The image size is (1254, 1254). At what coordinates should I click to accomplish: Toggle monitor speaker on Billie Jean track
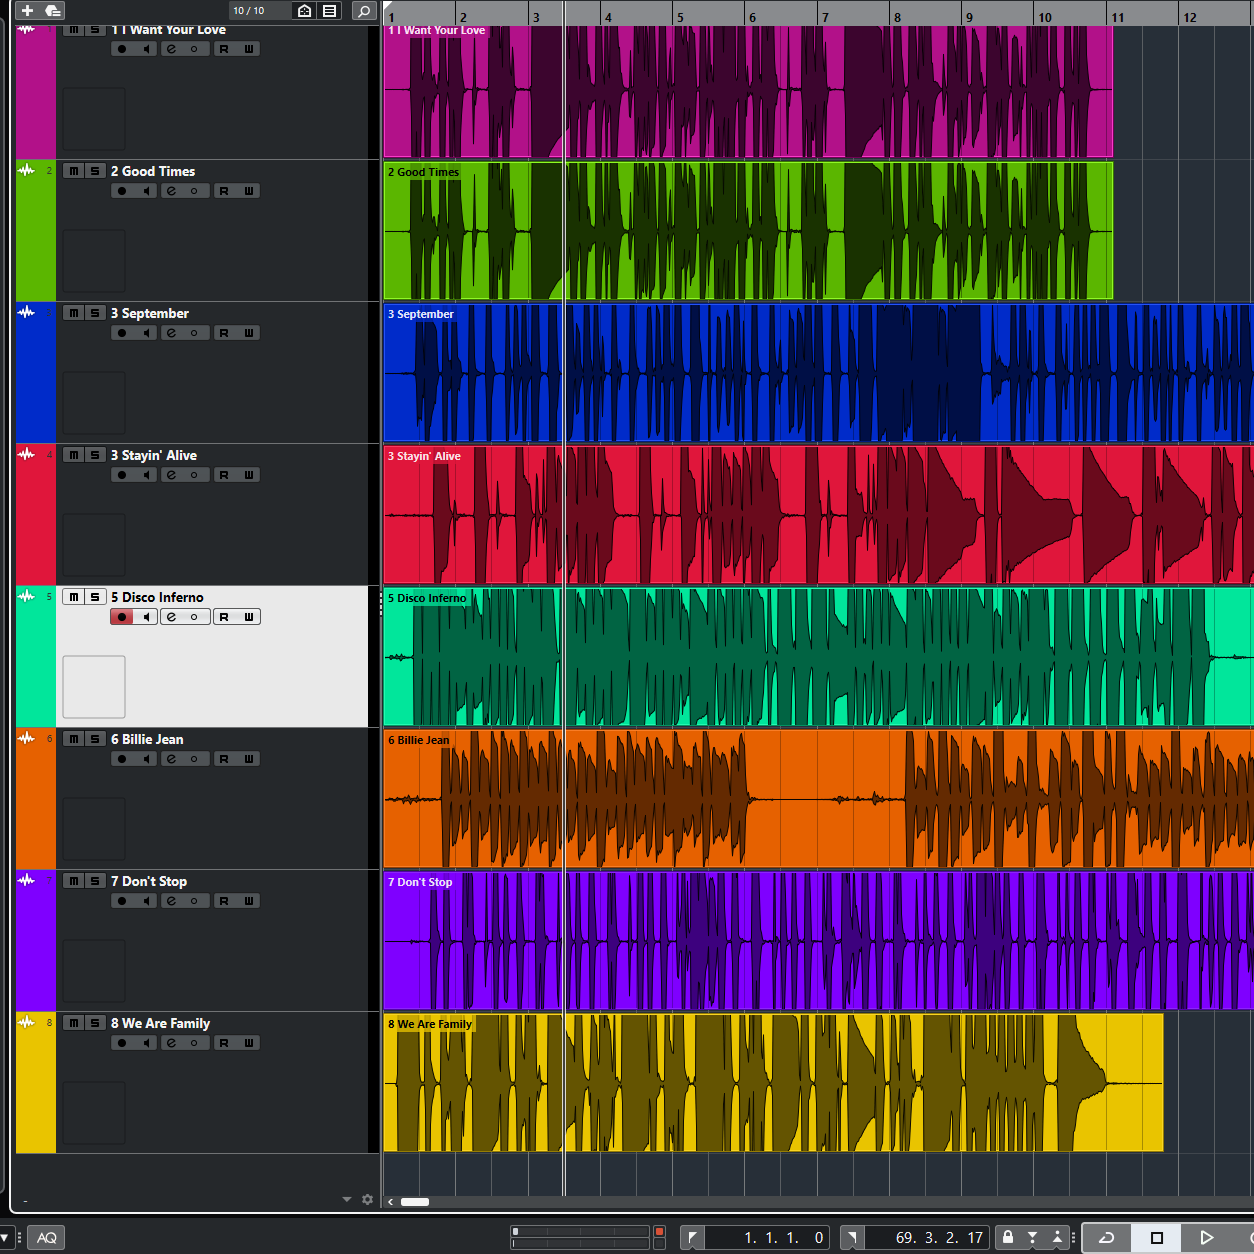(x=146, y=759)
